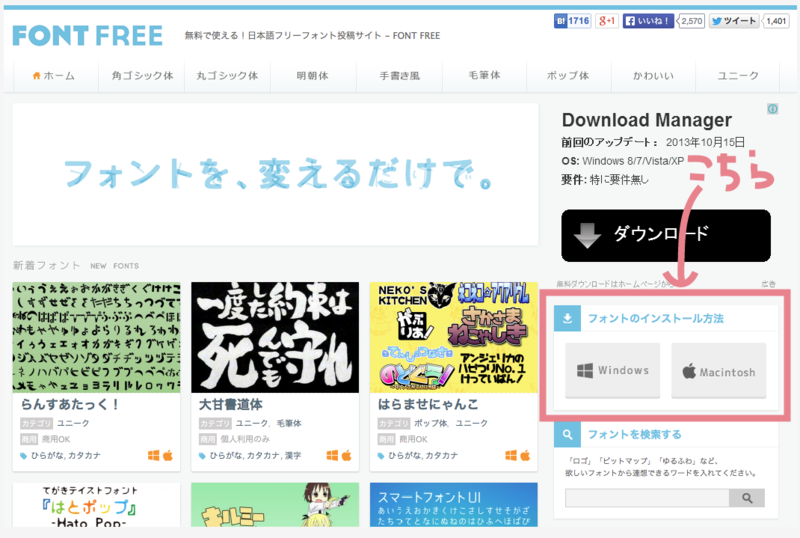Click the tweet count 1,401
800x538 pixels.
click(x=776, y=21)
